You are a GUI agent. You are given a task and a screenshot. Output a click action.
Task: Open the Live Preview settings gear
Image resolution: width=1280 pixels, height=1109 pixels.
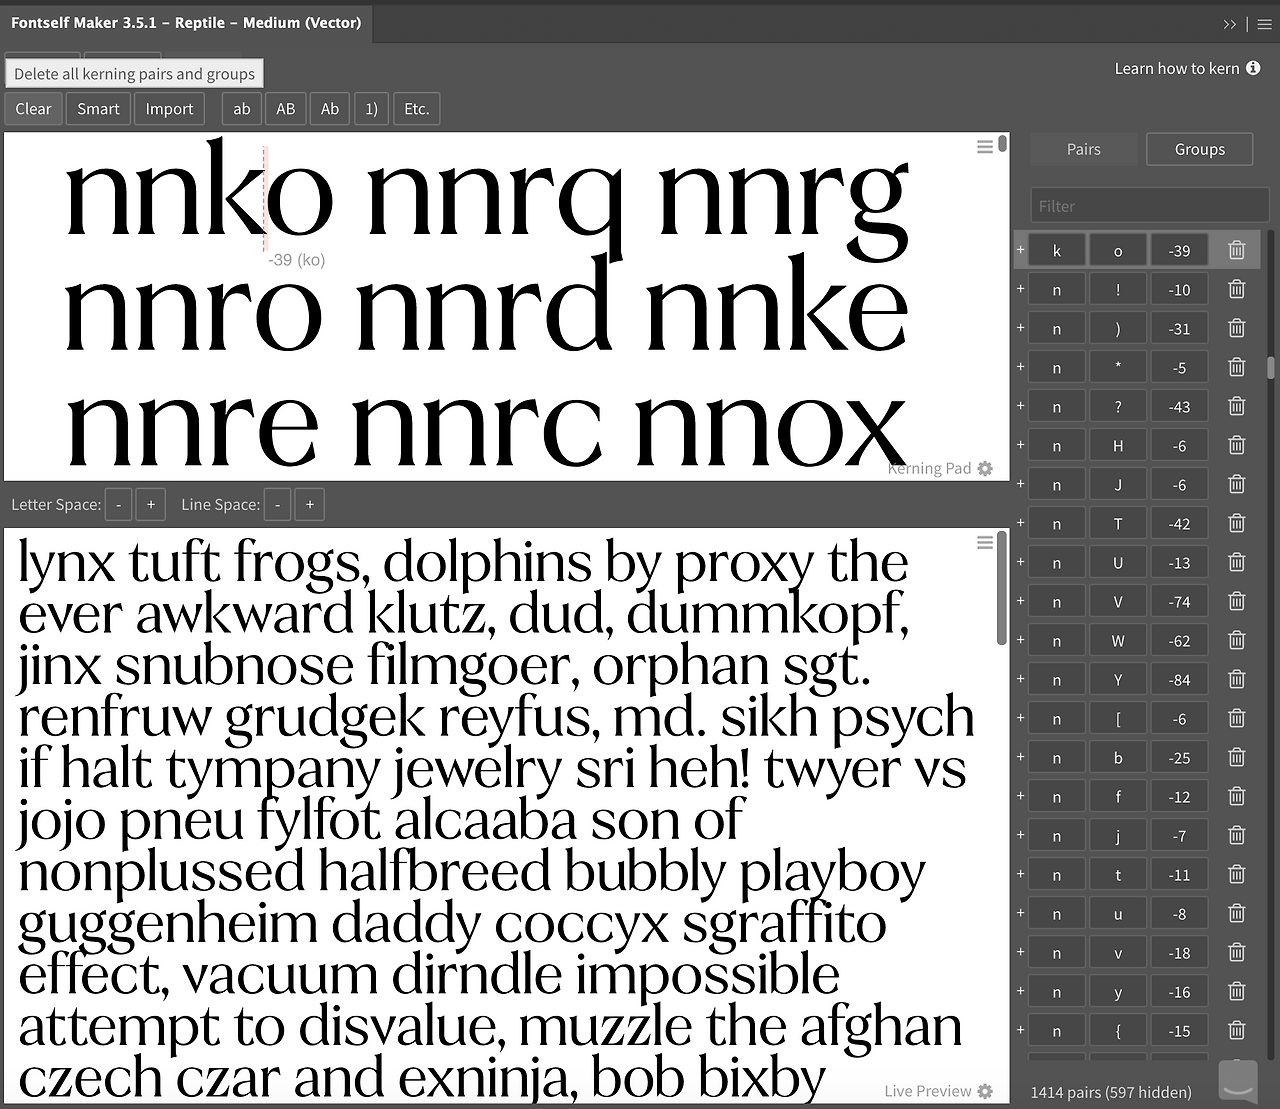(x=985, y=1091)
